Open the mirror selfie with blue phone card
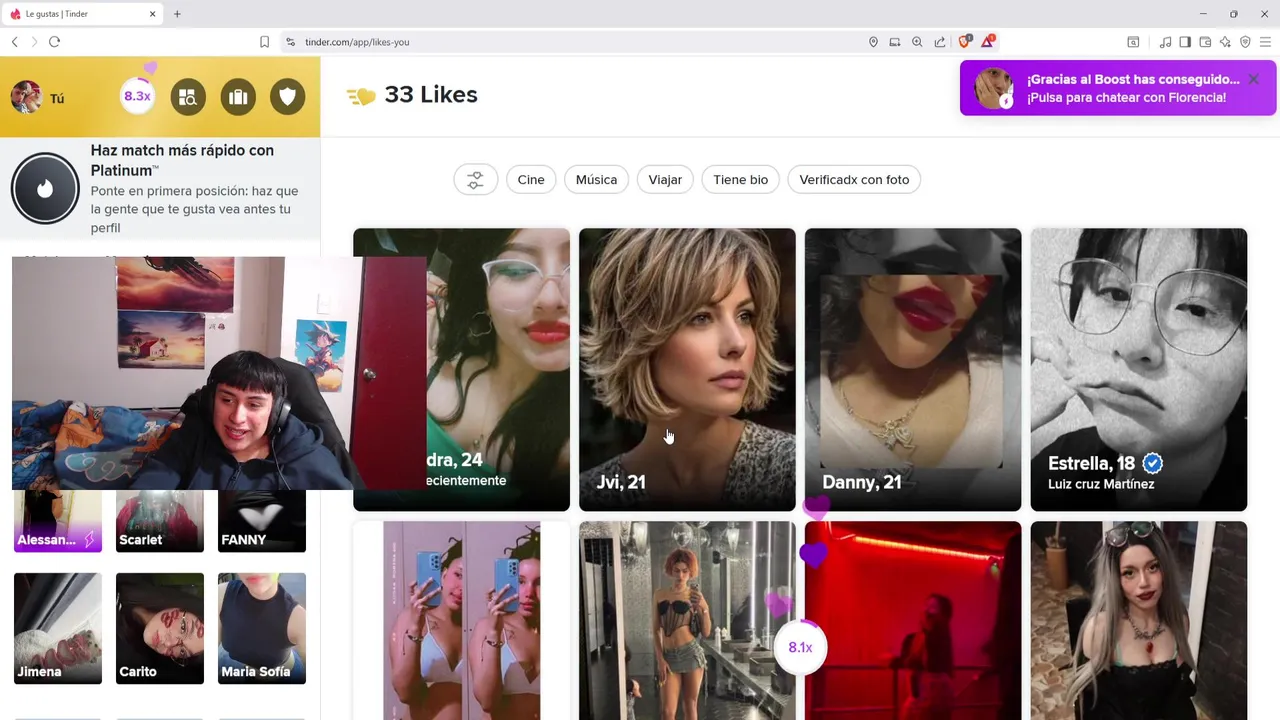This screenshot has width=1280, height=720. tap(461, 620)
